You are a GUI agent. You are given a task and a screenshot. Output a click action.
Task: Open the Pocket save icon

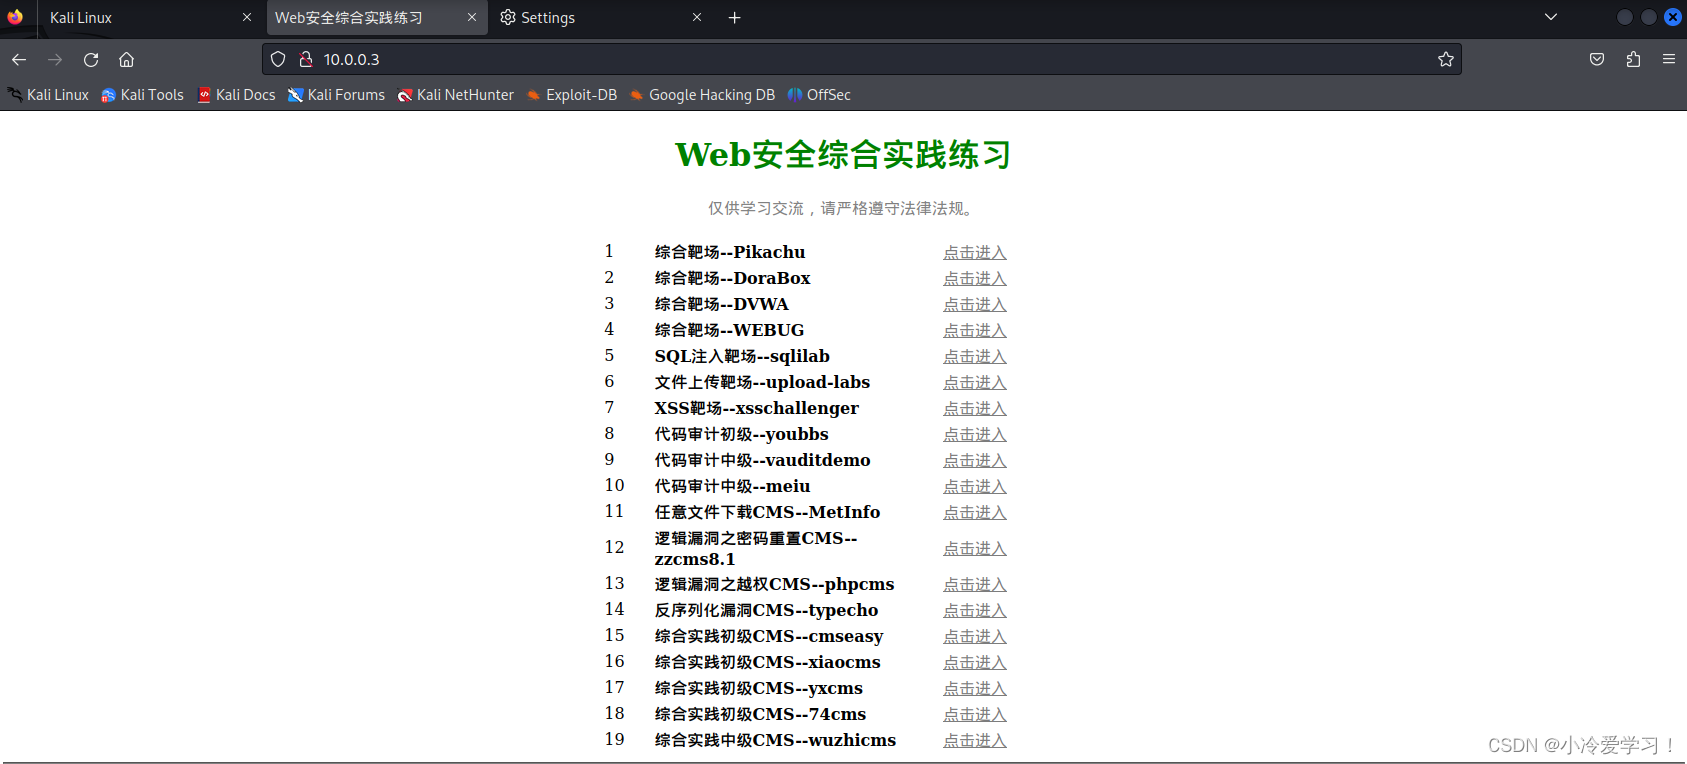click(1597, 59)
